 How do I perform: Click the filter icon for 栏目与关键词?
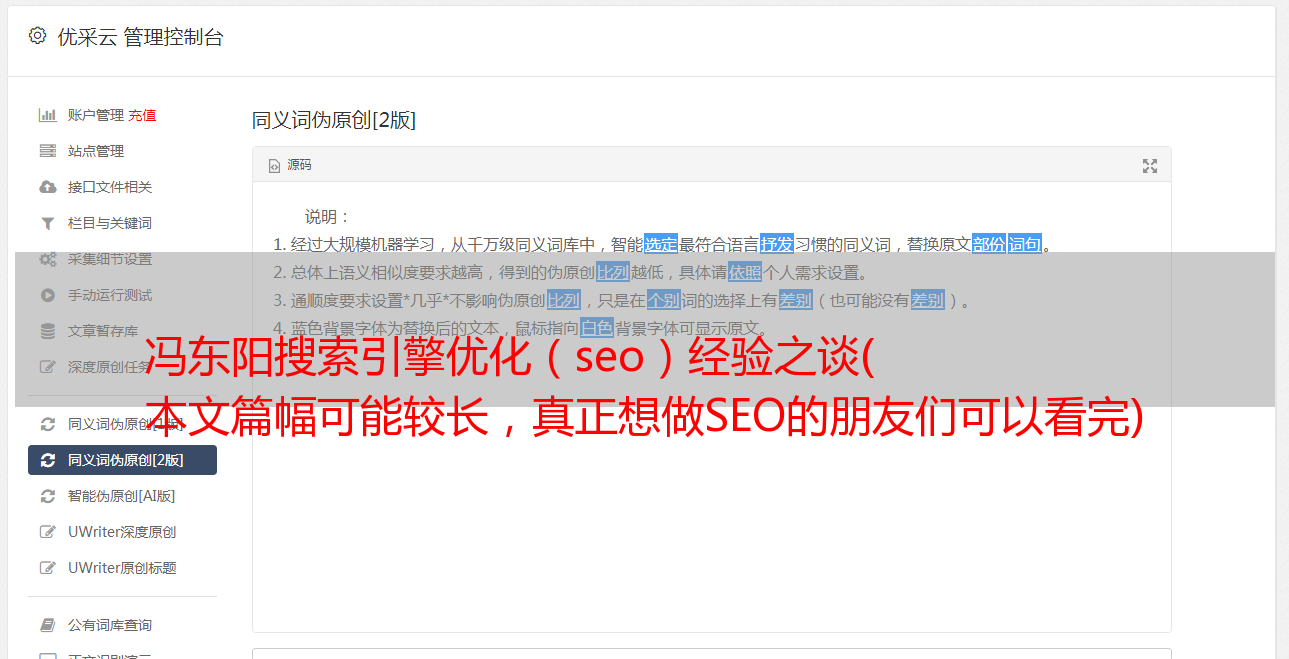(x=47, y=223)
